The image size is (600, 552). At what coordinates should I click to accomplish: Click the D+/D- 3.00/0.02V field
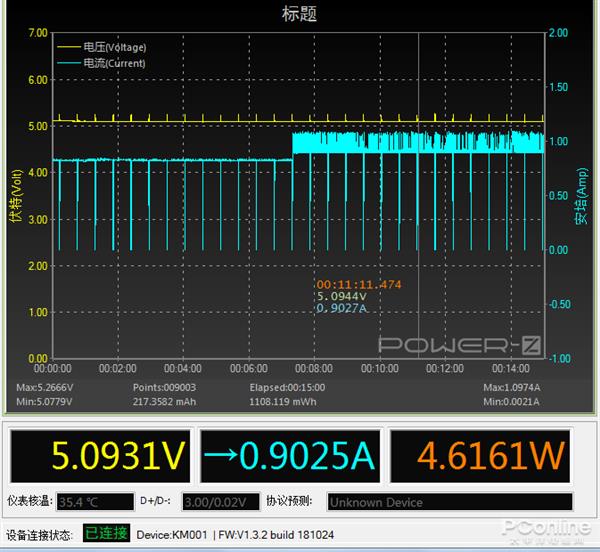pos(221,502)
